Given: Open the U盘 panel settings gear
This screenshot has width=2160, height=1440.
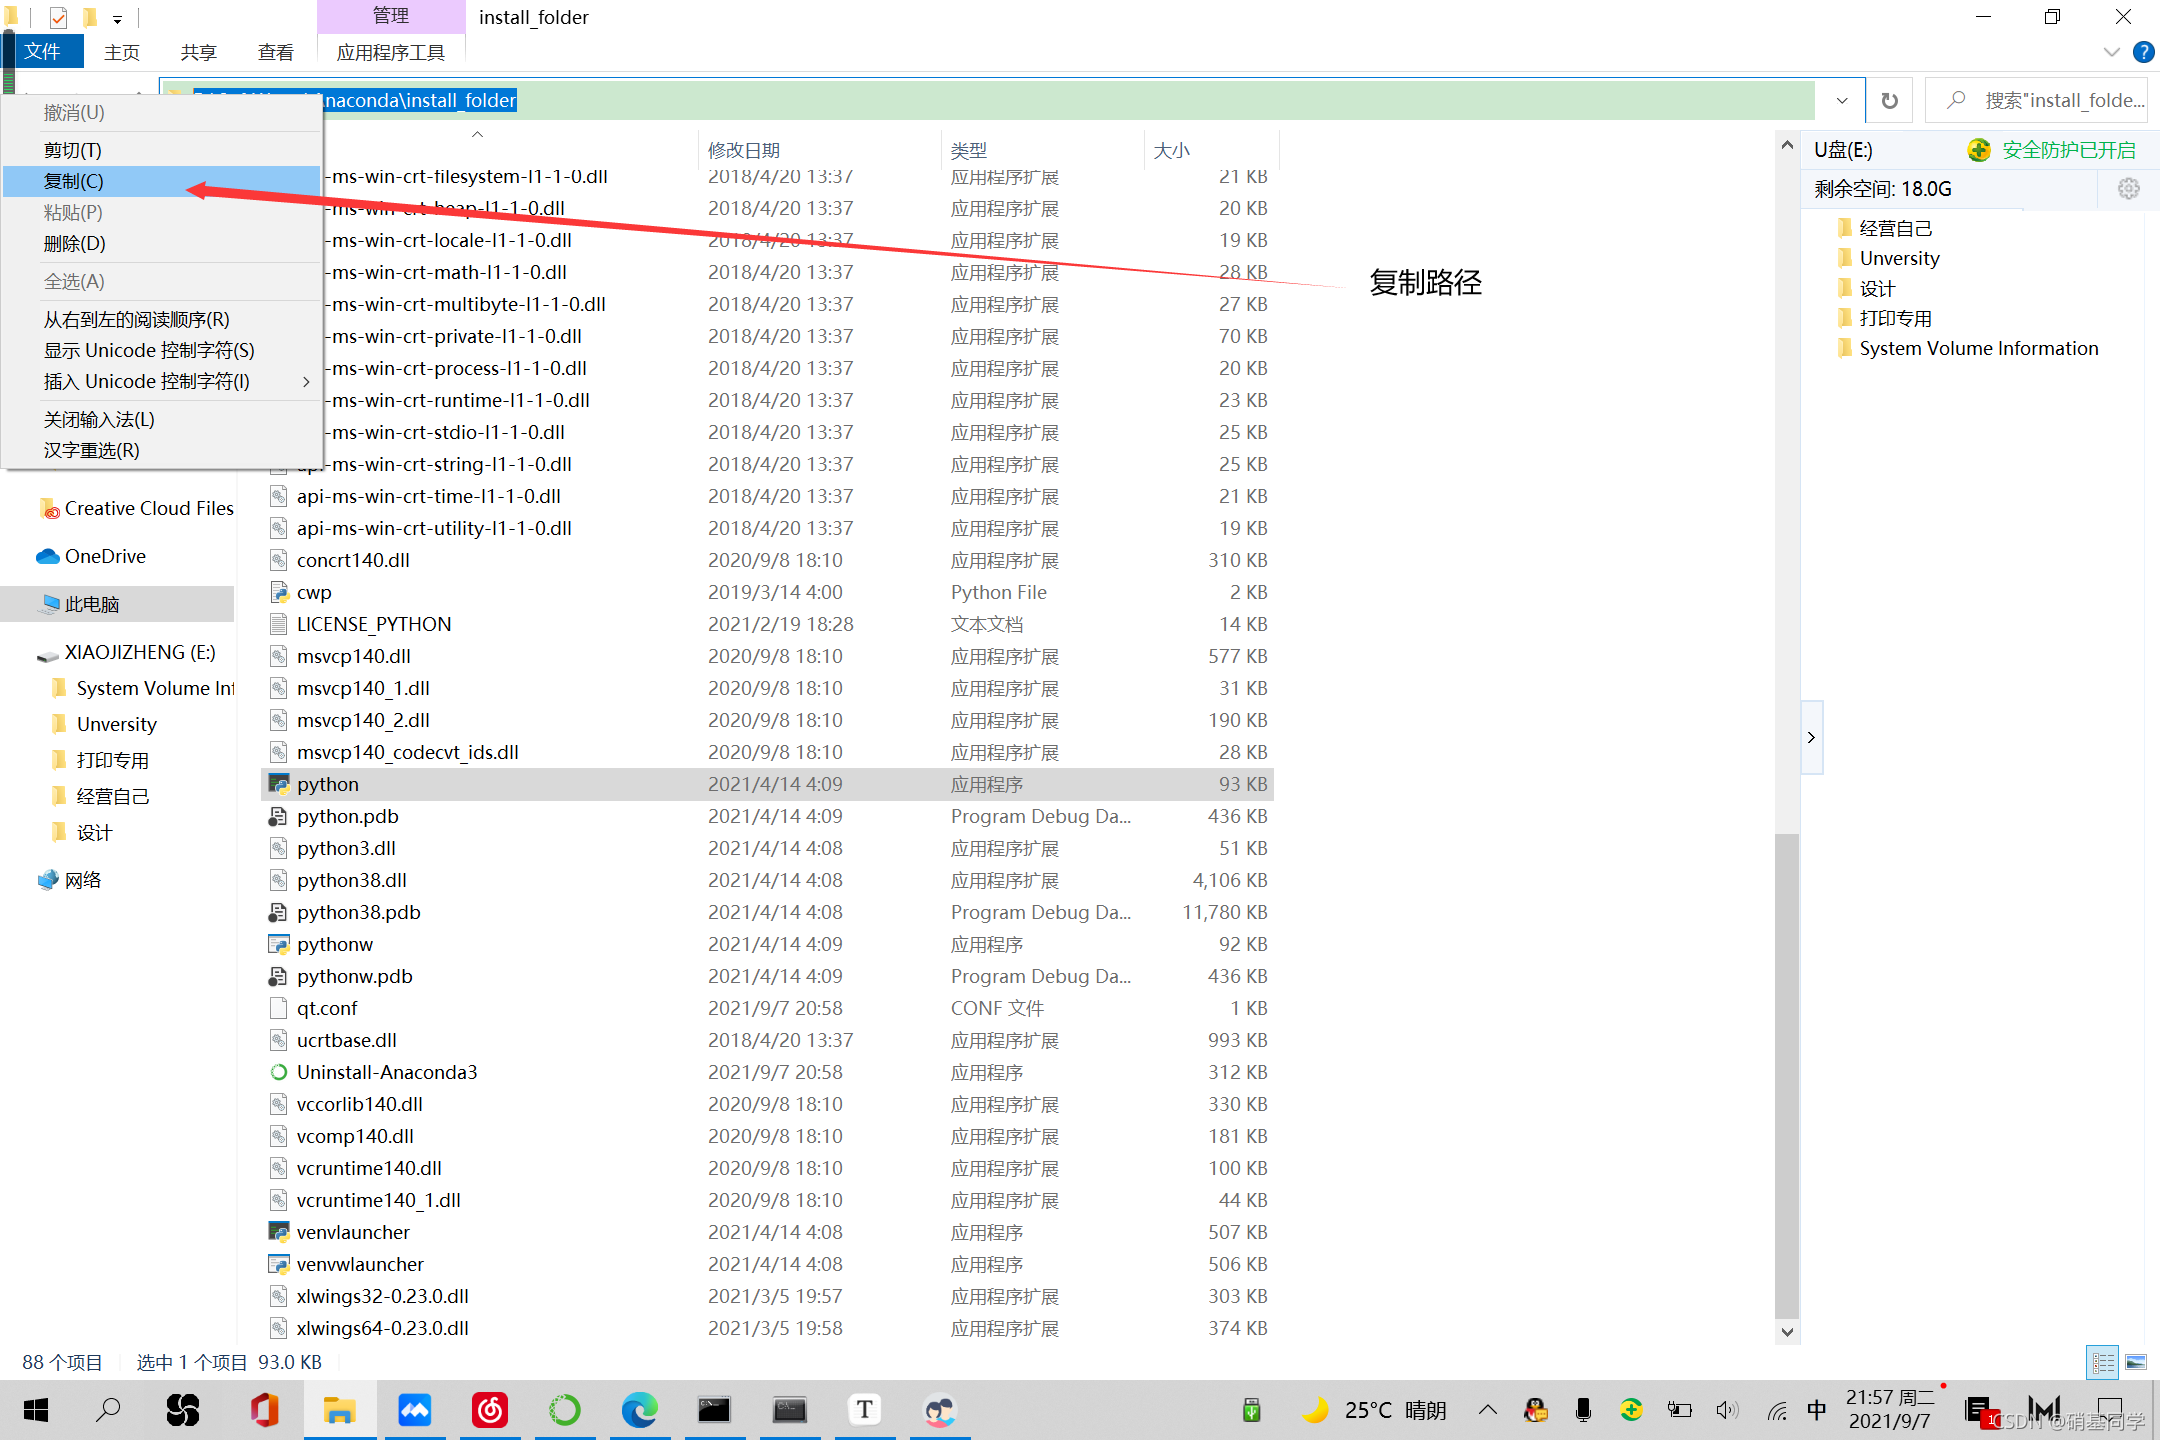Looking at the screenshot, I should pos(2128,188).
